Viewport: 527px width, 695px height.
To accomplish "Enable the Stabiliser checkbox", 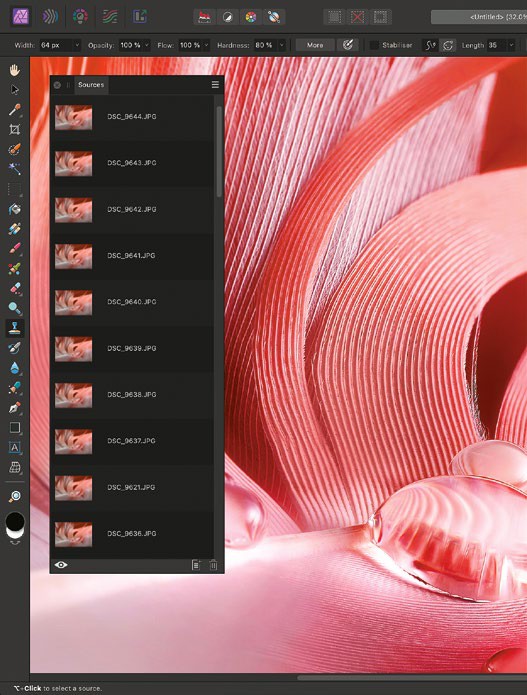I will (375, 45).
